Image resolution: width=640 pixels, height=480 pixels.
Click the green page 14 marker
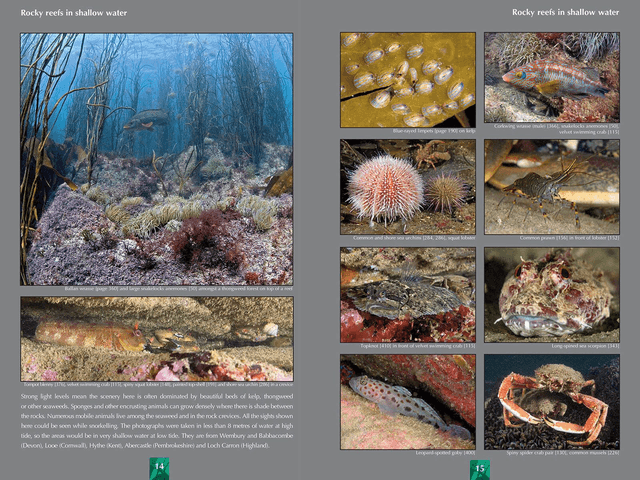click(x=159, y=467)
